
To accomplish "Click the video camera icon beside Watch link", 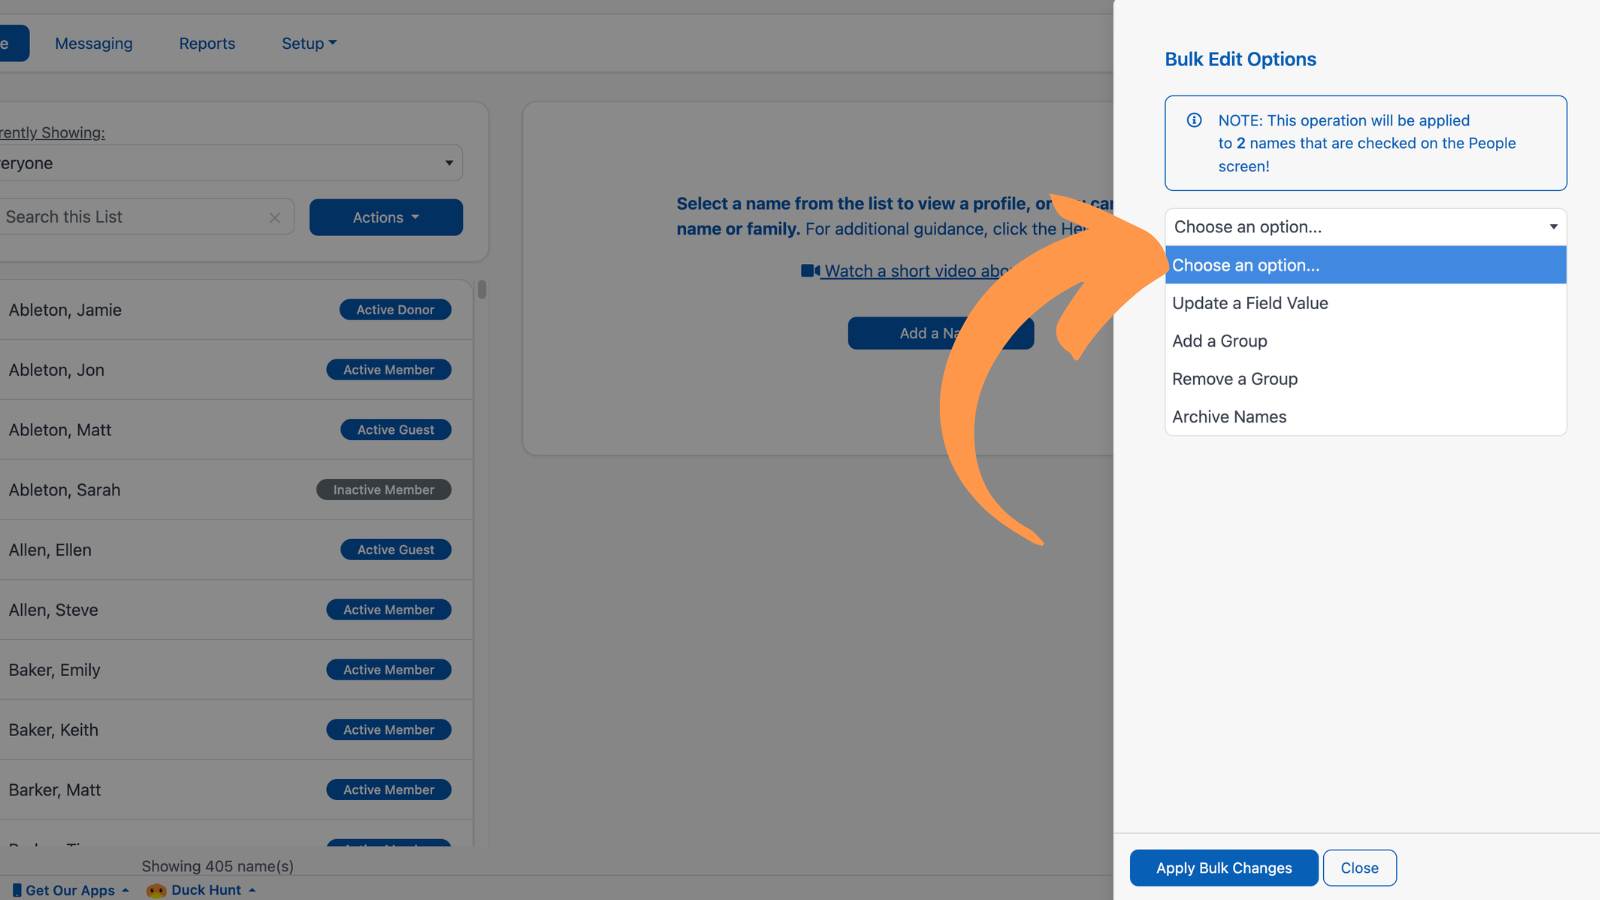I will (x=810, y=271).
